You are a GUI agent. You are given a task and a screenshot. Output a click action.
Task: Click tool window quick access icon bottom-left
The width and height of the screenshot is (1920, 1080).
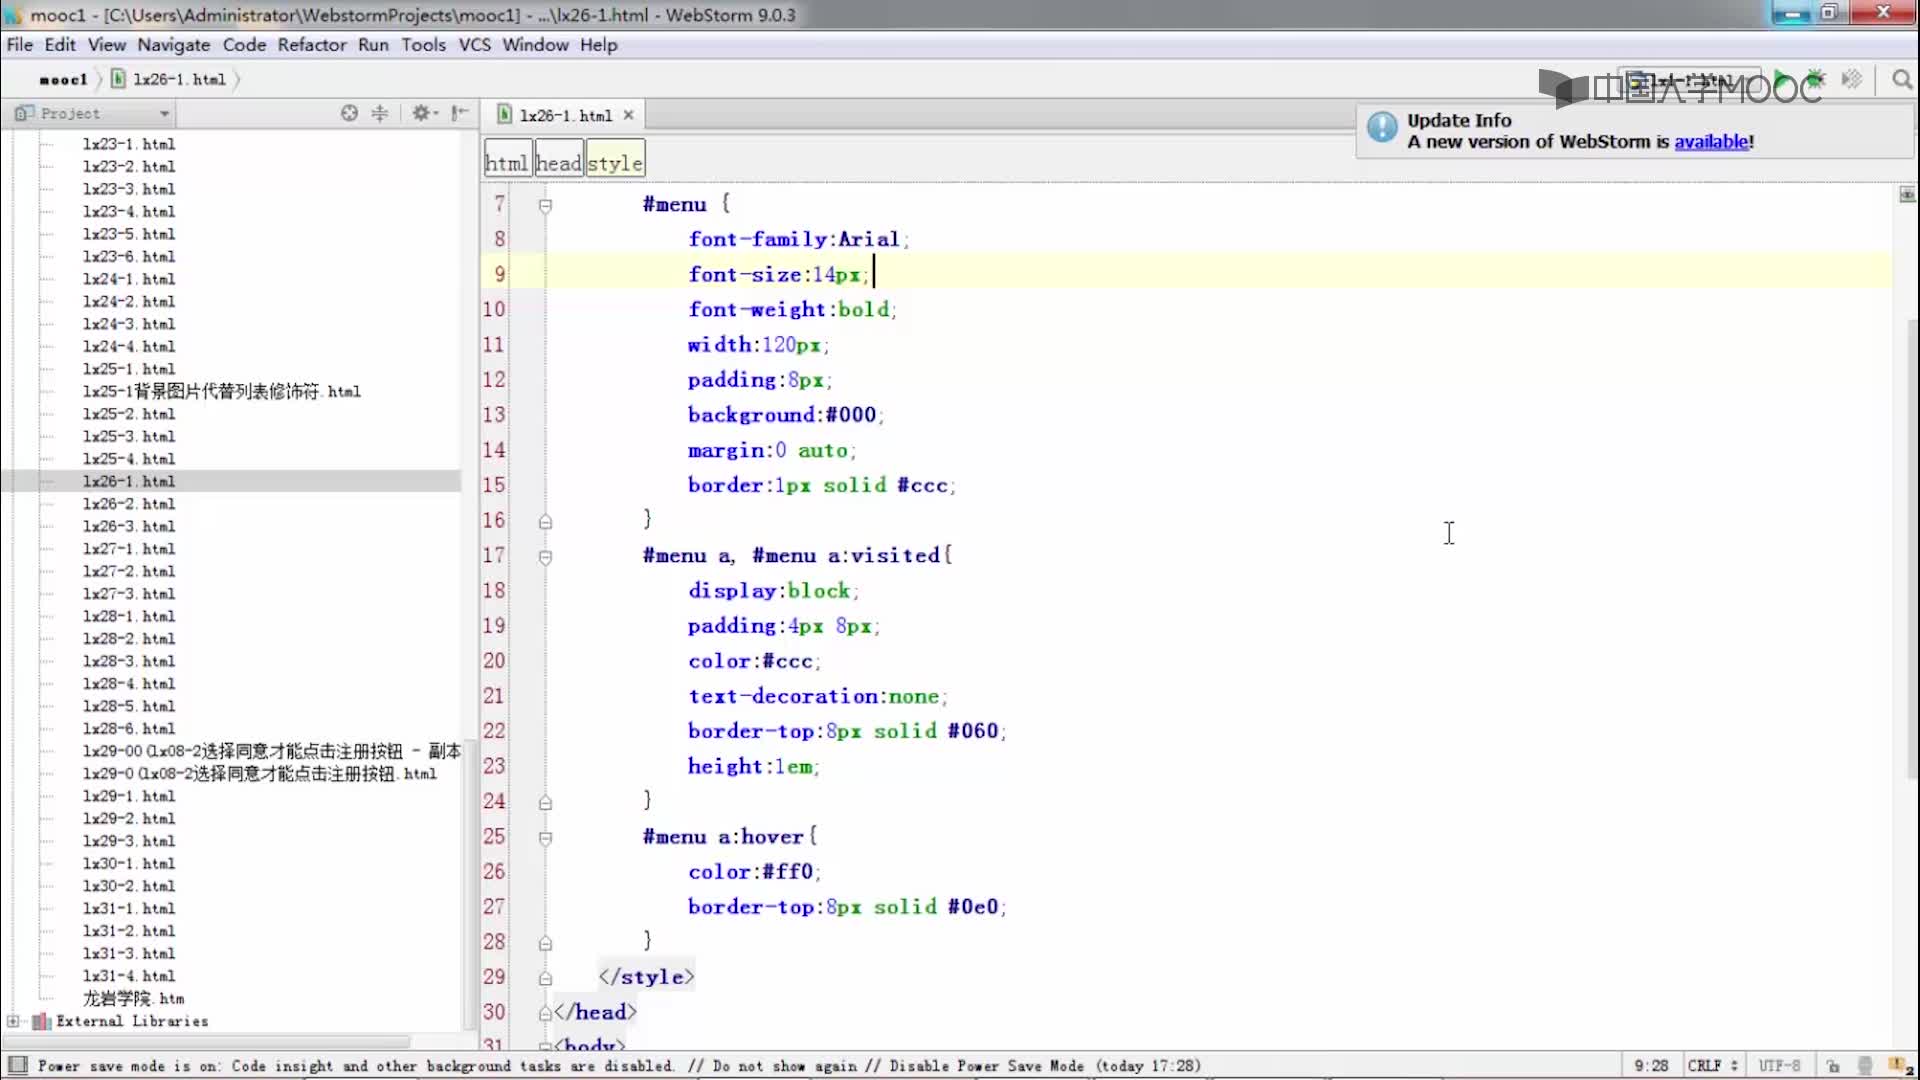tap(17, 1065)
